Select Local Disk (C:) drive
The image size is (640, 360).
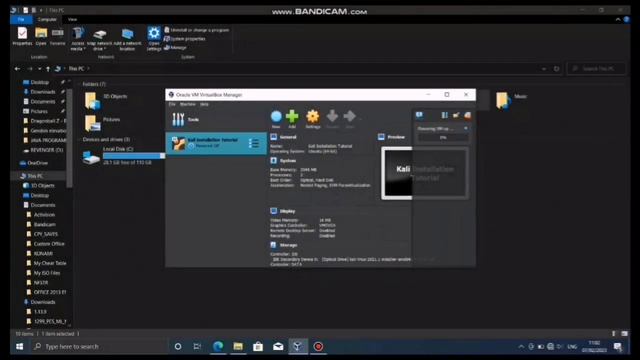coord(124,156)
